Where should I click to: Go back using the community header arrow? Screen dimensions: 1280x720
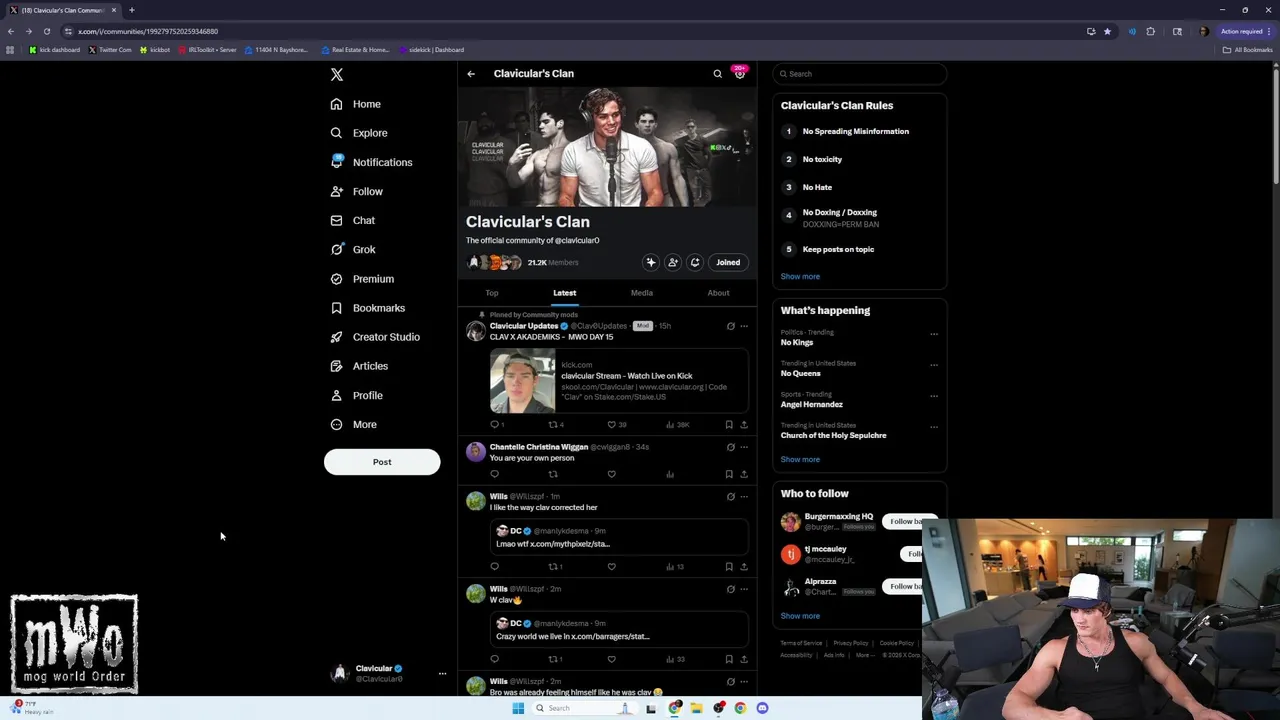tap(471, 74)
